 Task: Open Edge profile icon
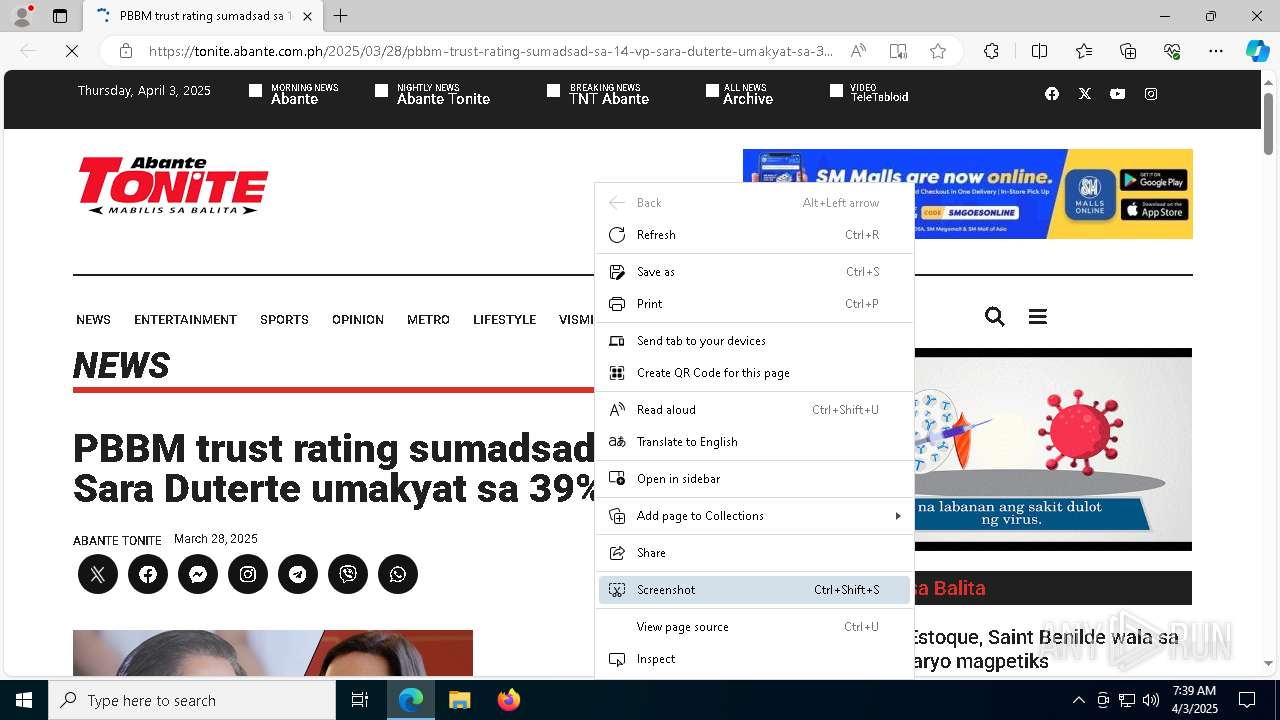(x=22, y=16)
